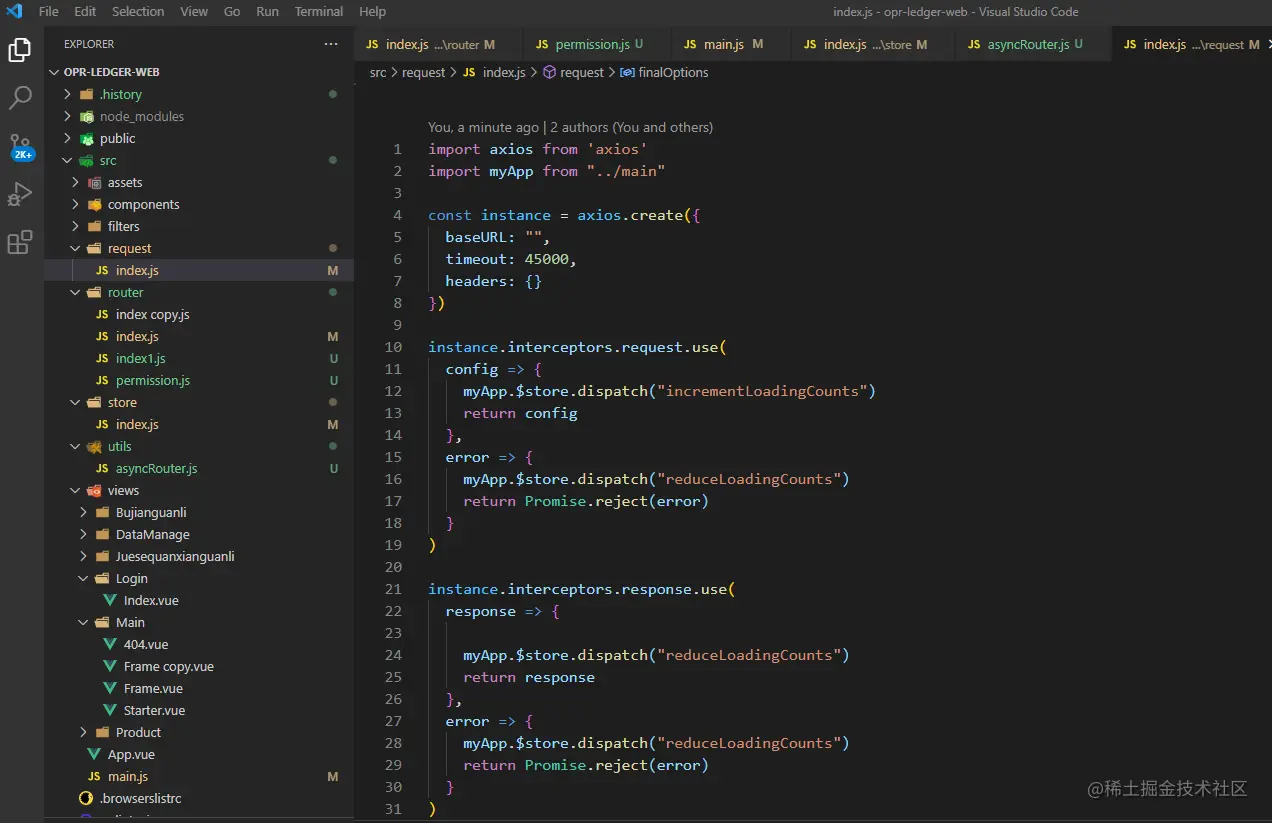This screenshot has width=1272, height=823.
Task: Expand the Product folder
Action: [83, 732]
